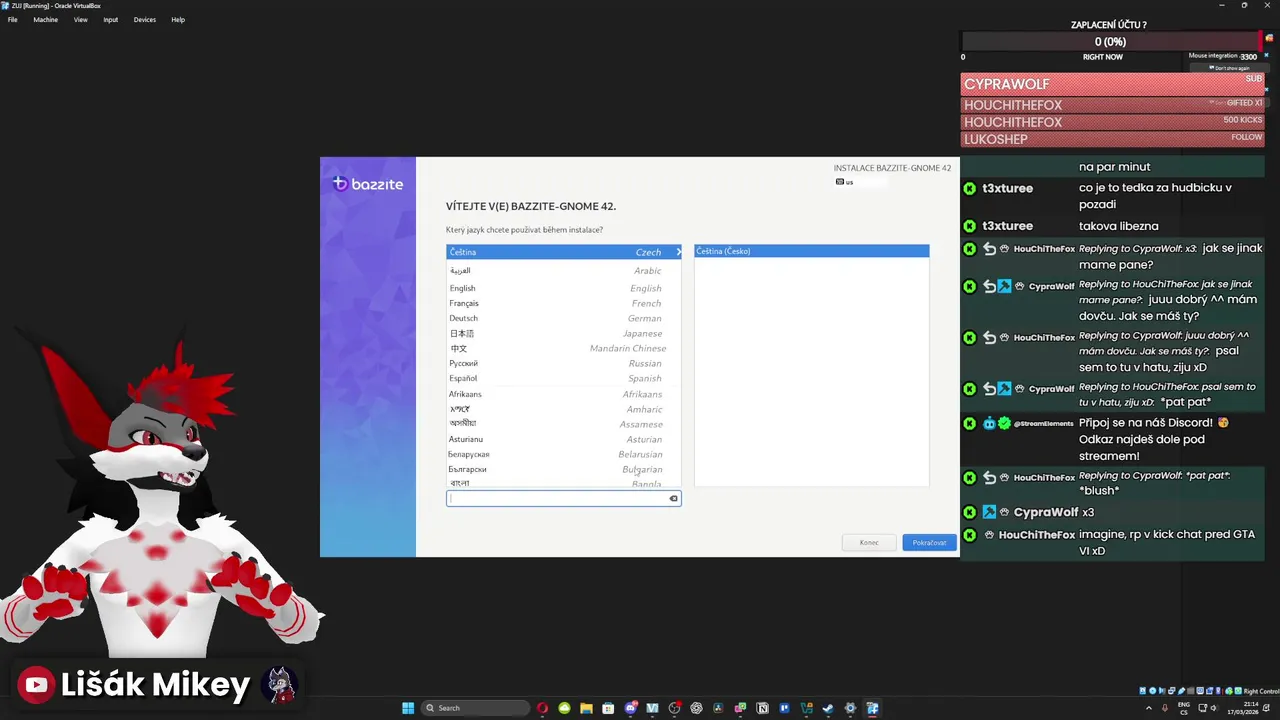Open the Windows notification bell
Image resolution: width=1280 pixels, height=720 pixels.
coord(1266,708)
